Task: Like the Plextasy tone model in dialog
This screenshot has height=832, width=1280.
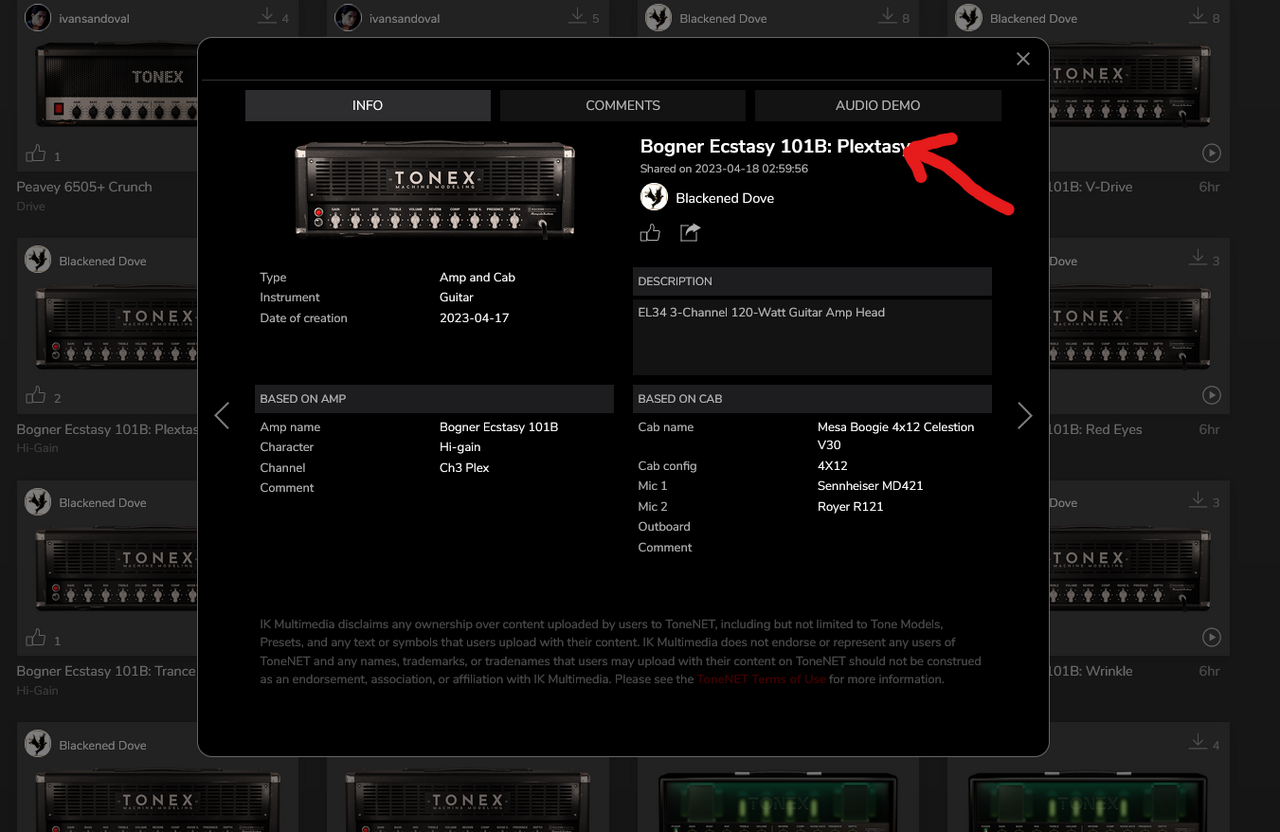Action: click(650, 233)
